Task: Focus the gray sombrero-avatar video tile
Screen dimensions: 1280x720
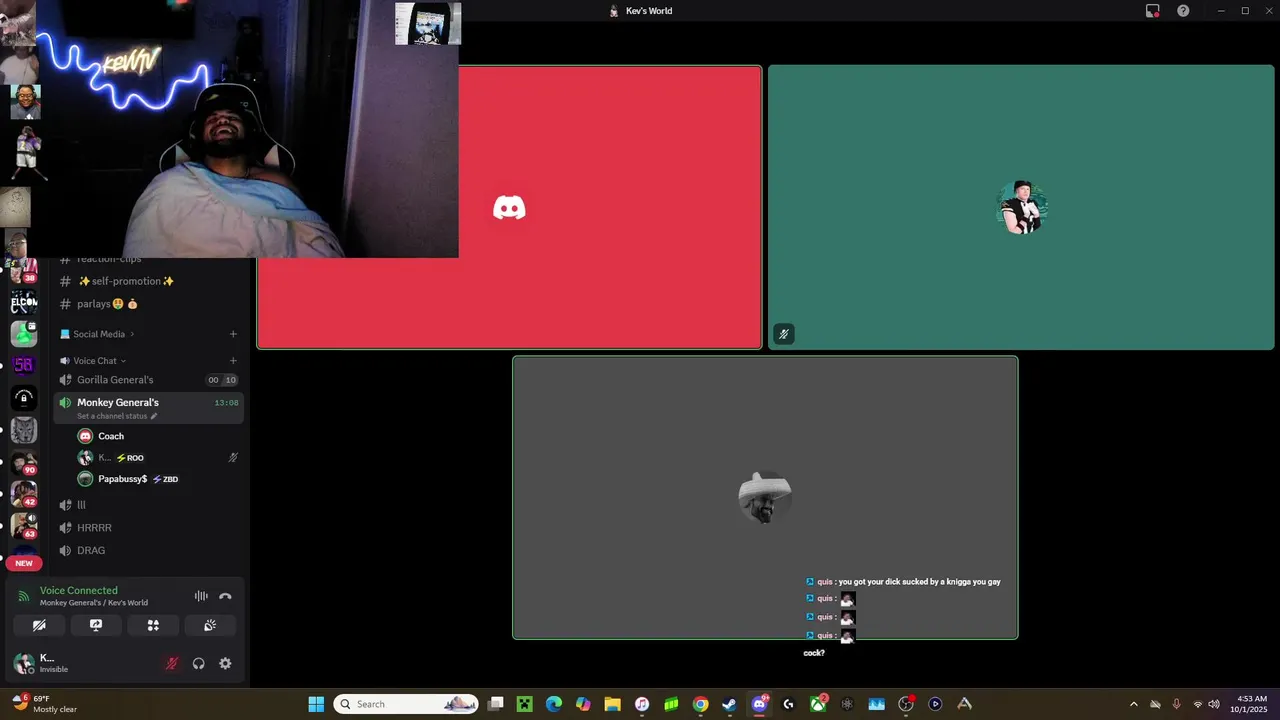Action: (765, 498)
